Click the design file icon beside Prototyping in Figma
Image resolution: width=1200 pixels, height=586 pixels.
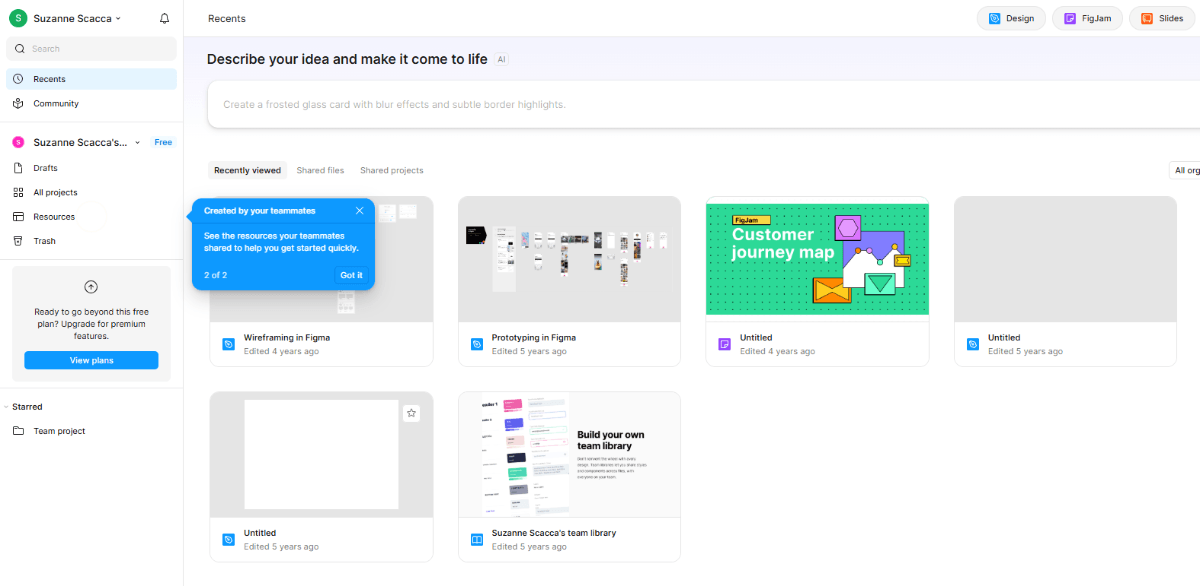477,344
